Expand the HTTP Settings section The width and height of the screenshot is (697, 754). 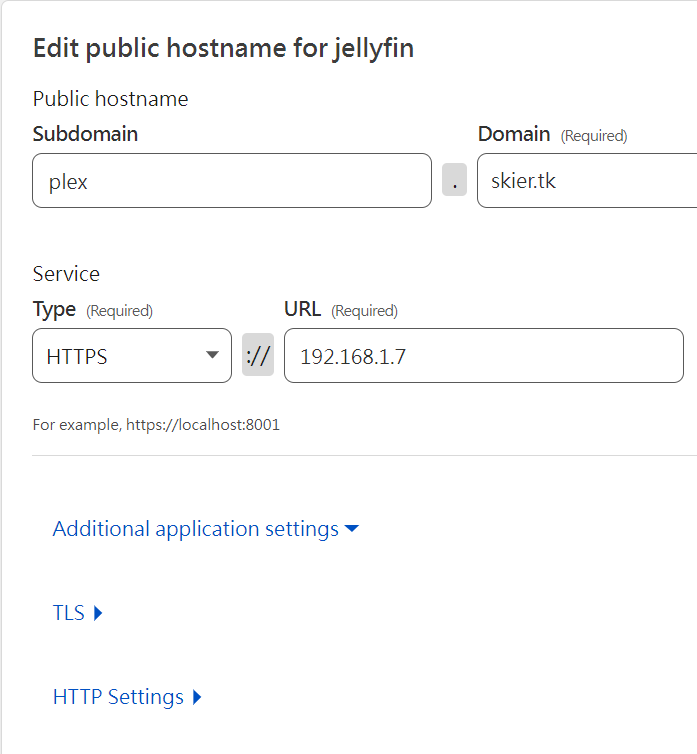click(x=127, y=697)
